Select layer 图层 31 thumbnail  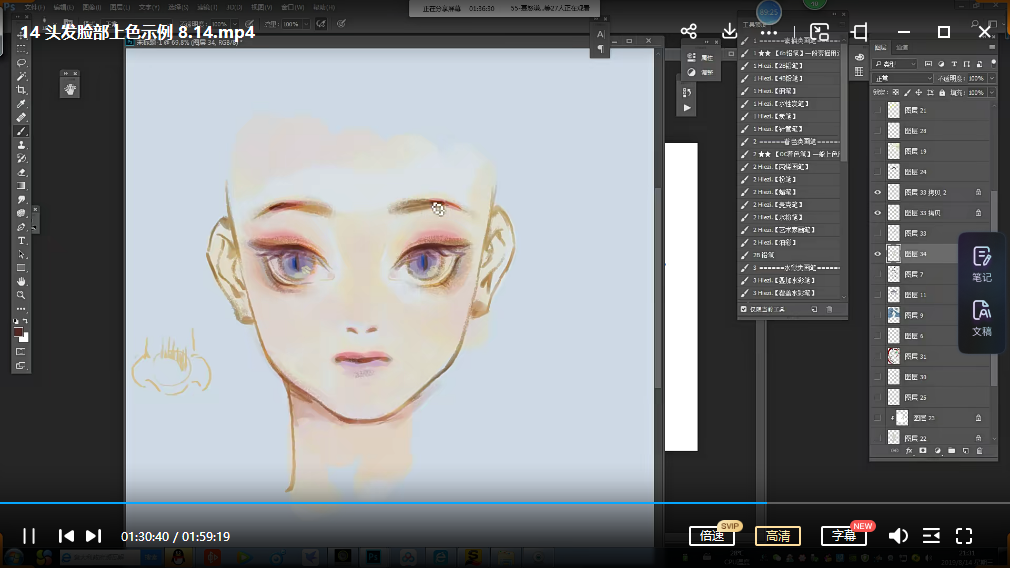[893, 356]
